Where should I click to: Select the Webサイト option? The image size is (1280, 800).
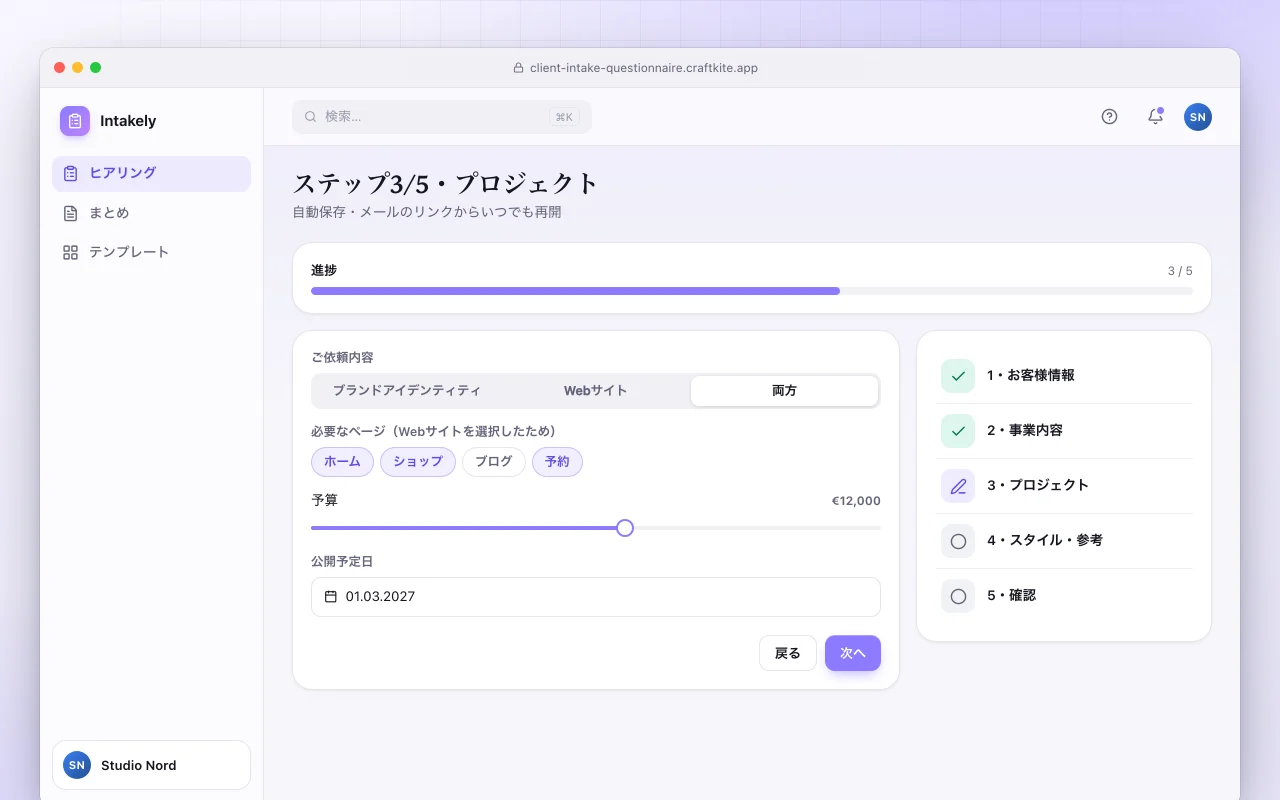point(596,391)
